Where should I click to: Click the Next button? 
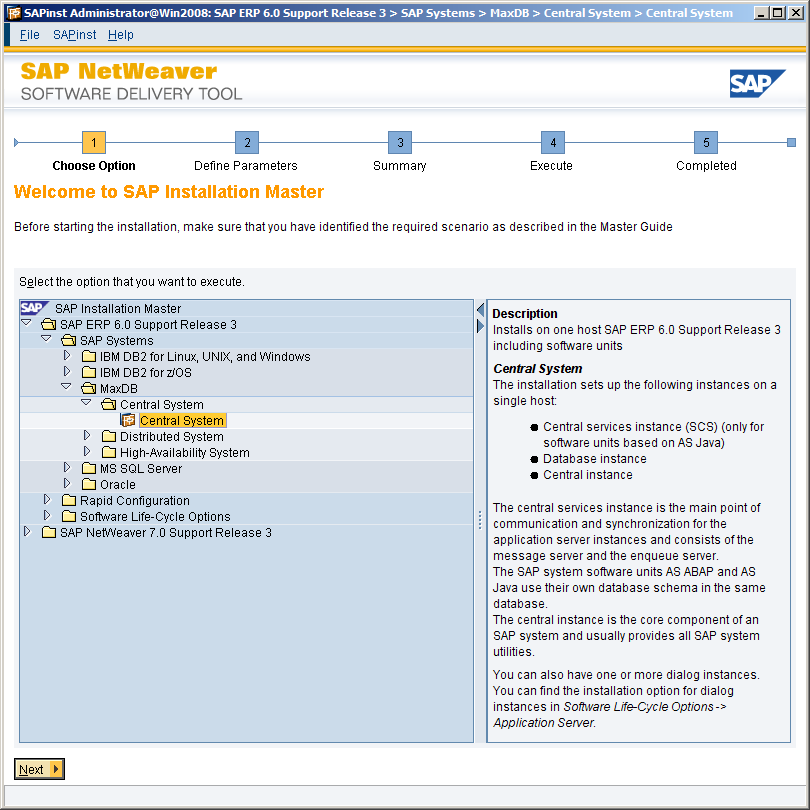[39, 769]
